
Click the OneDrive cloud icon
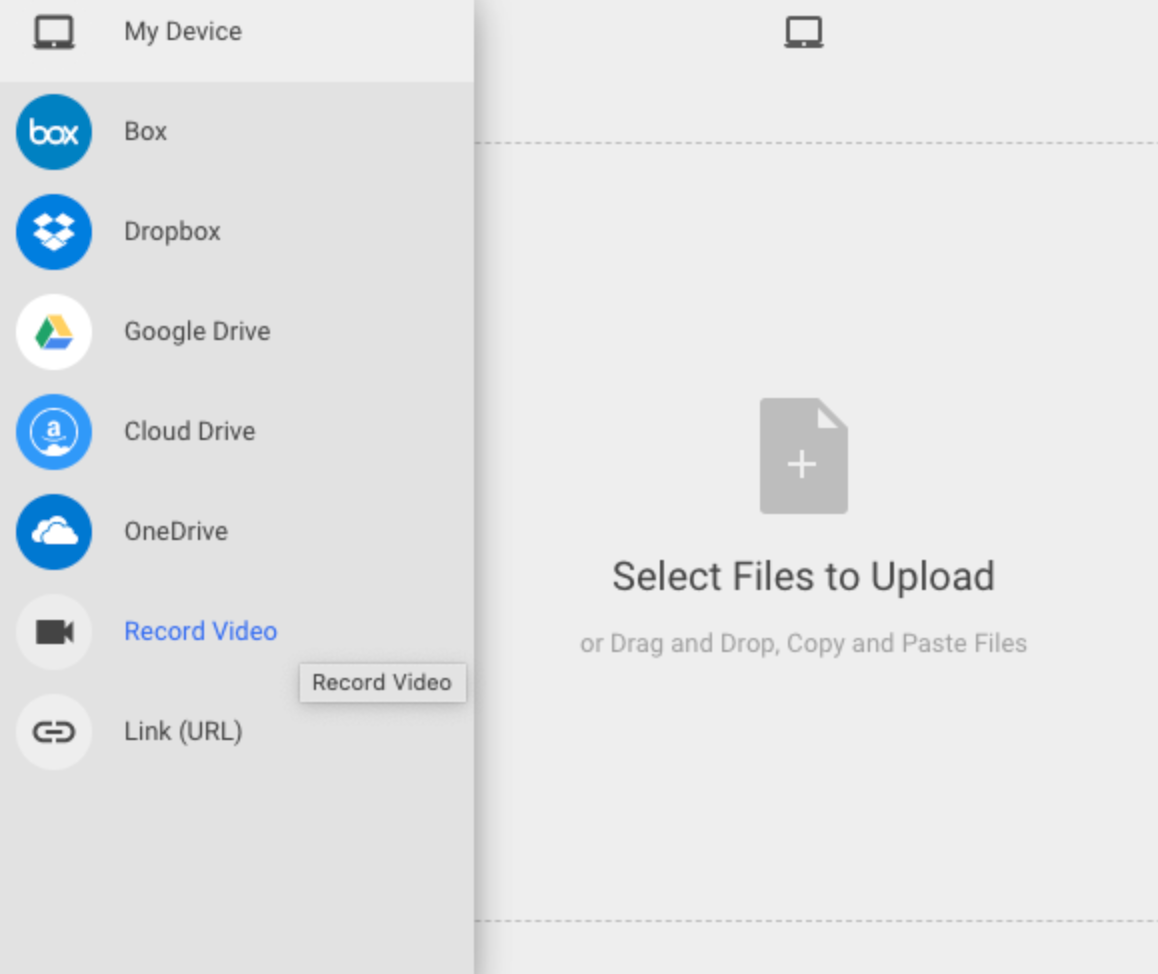tap(53, 531)
